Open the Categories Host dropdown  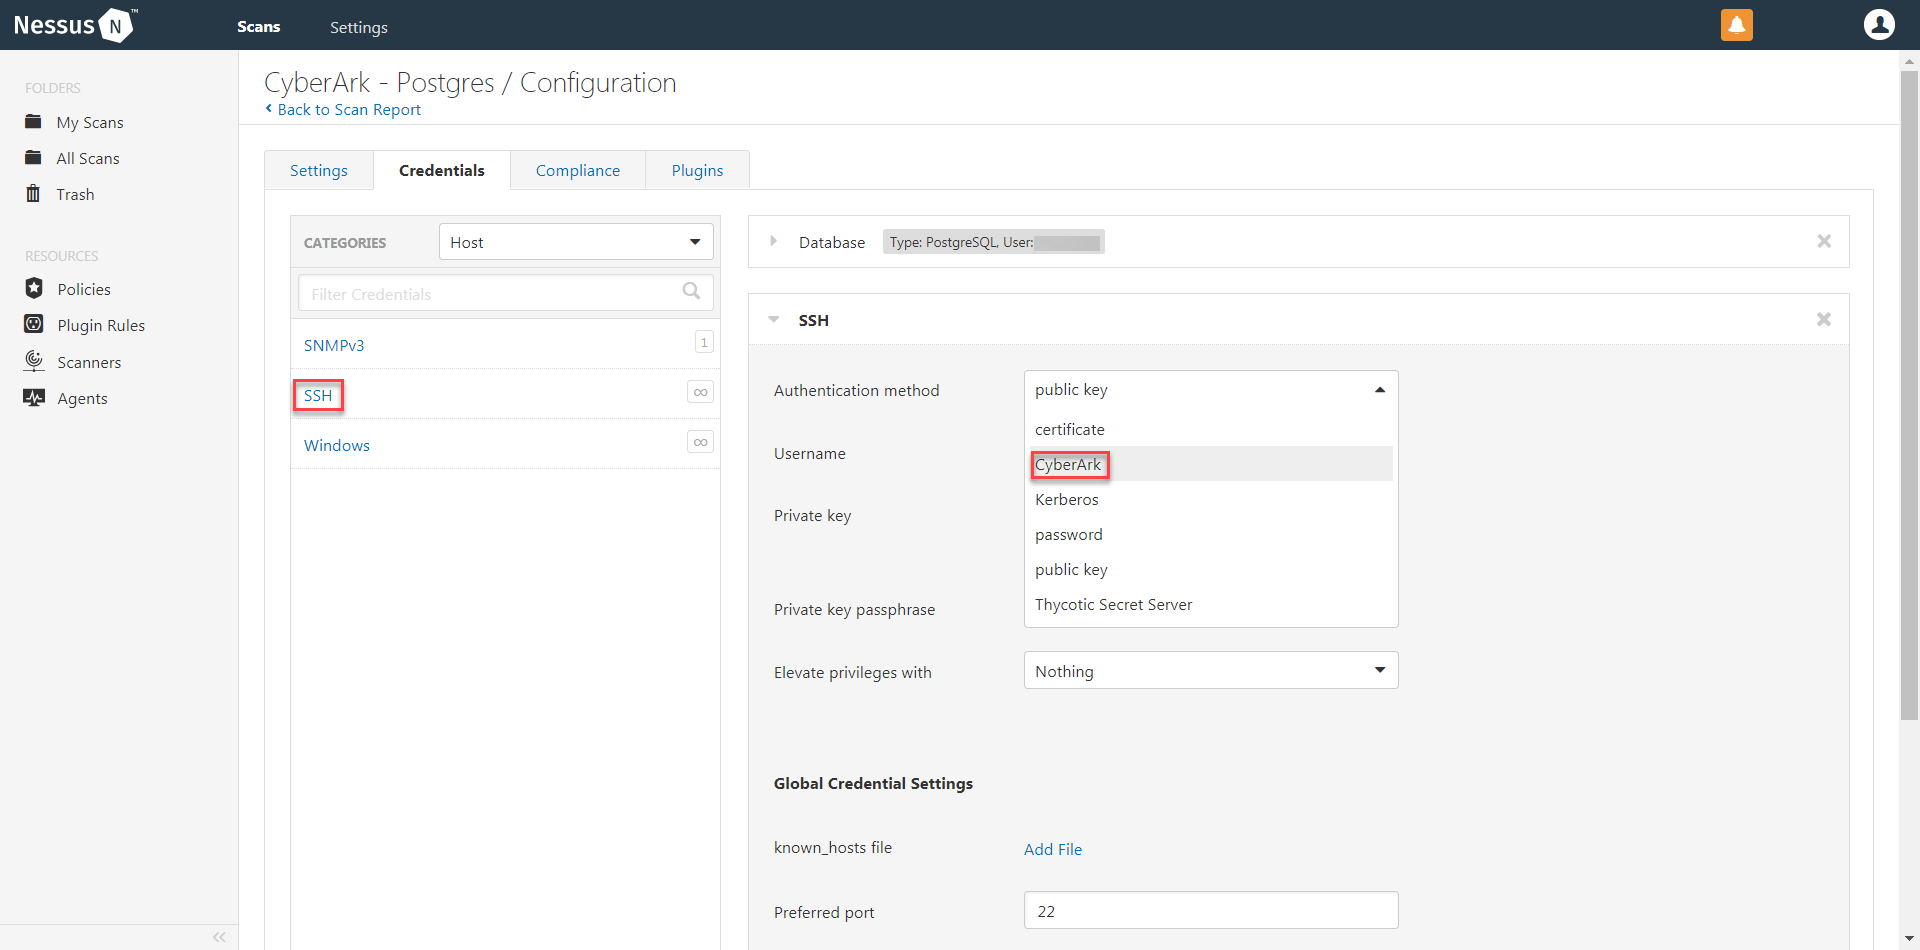coord(575,242)
